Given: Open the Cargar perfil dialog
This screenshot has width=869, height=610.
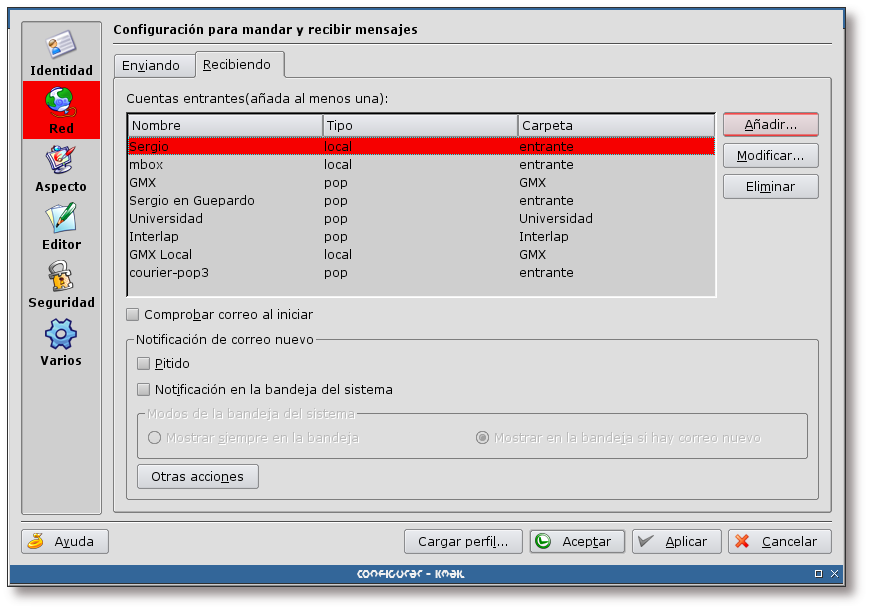Looking at the screenshot, I should 463,541.
